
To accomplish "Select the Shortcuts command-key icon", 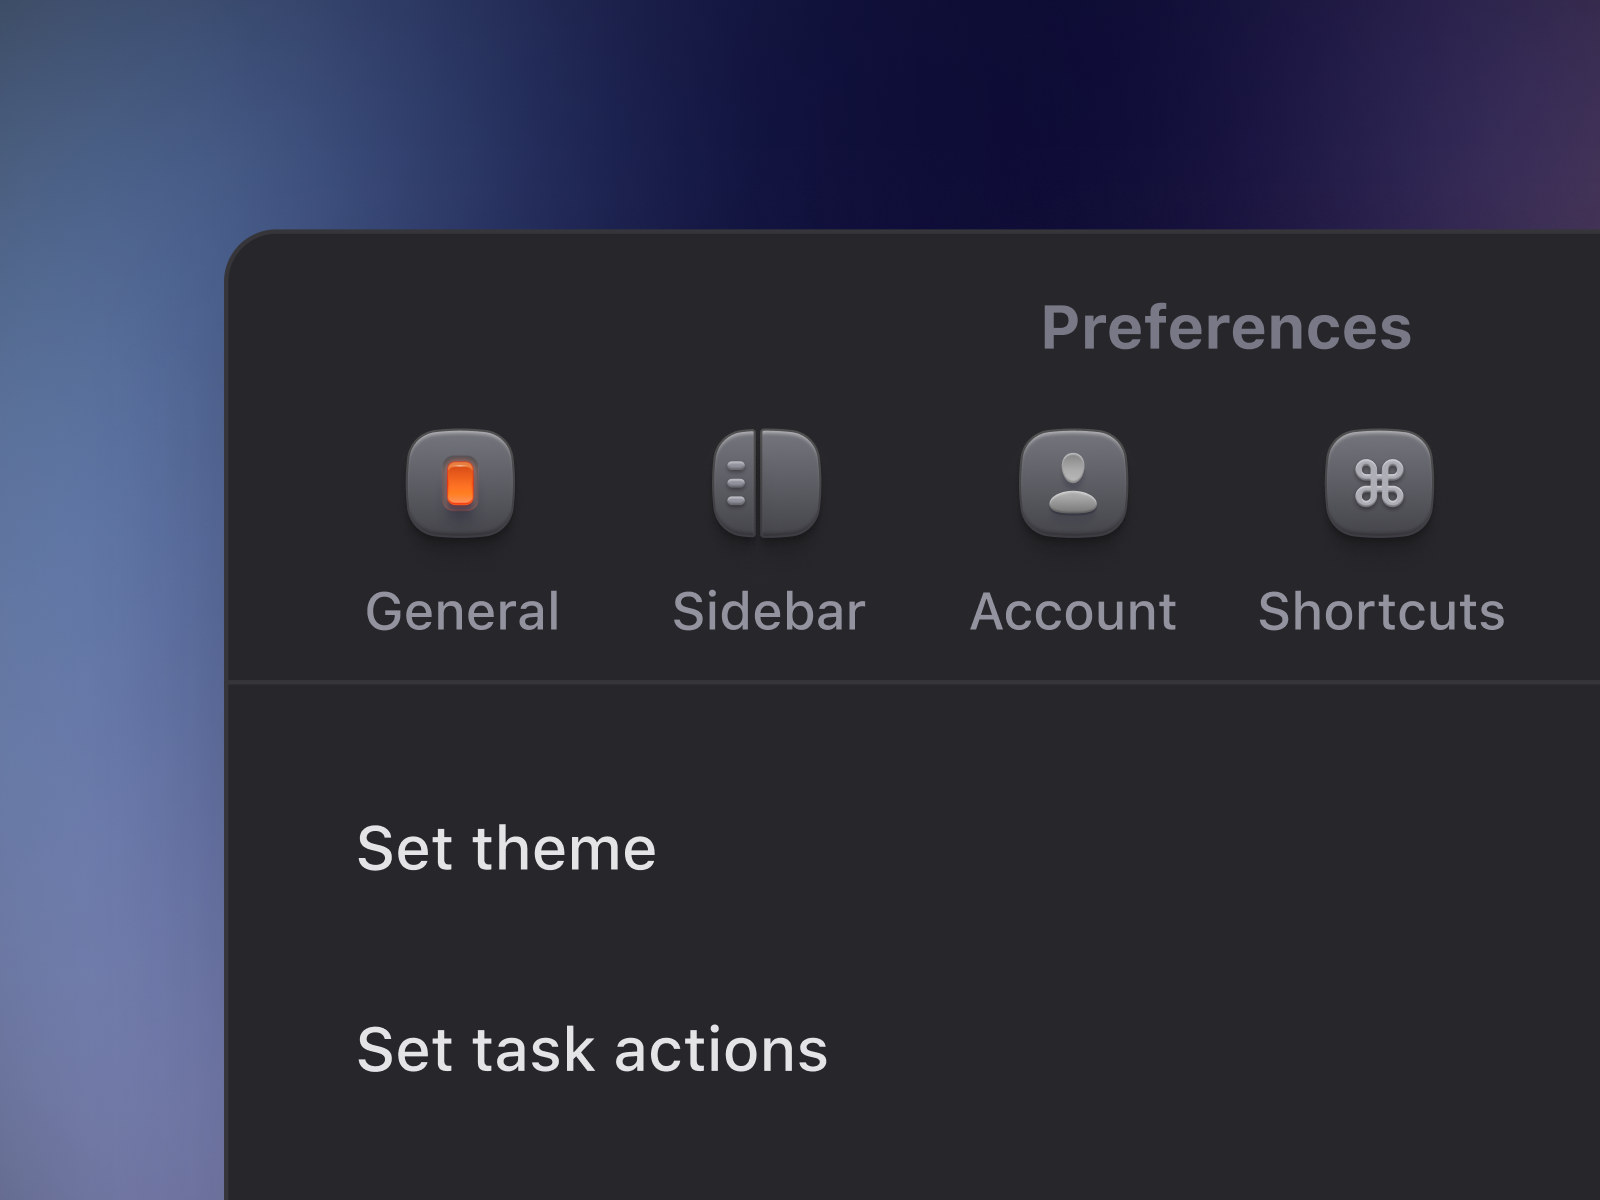I will [1379, 484].
